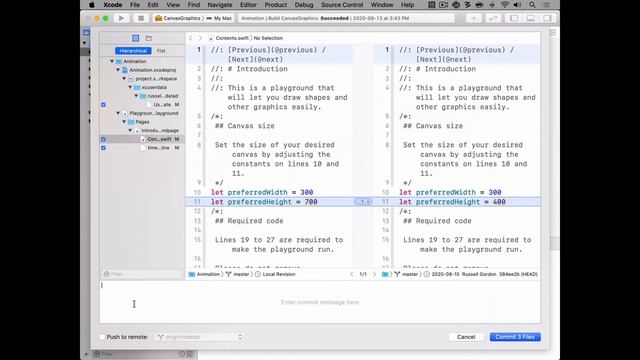
Task: Click the Library plus button in the toolbar
Action: [474, 18]
